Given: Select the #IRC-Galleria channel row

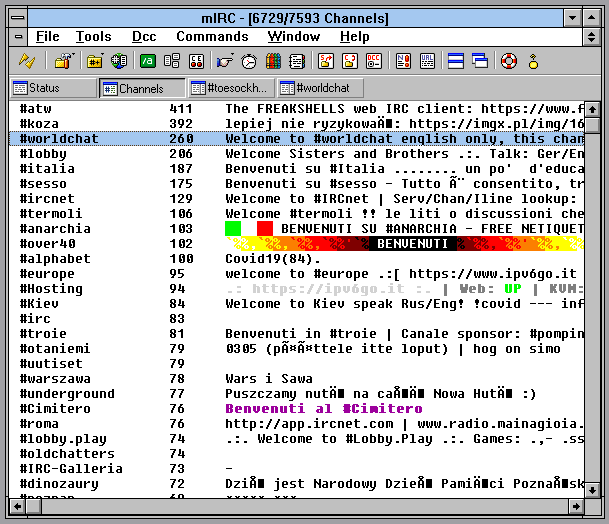Looking at the screenshot, I should (297, 469).
